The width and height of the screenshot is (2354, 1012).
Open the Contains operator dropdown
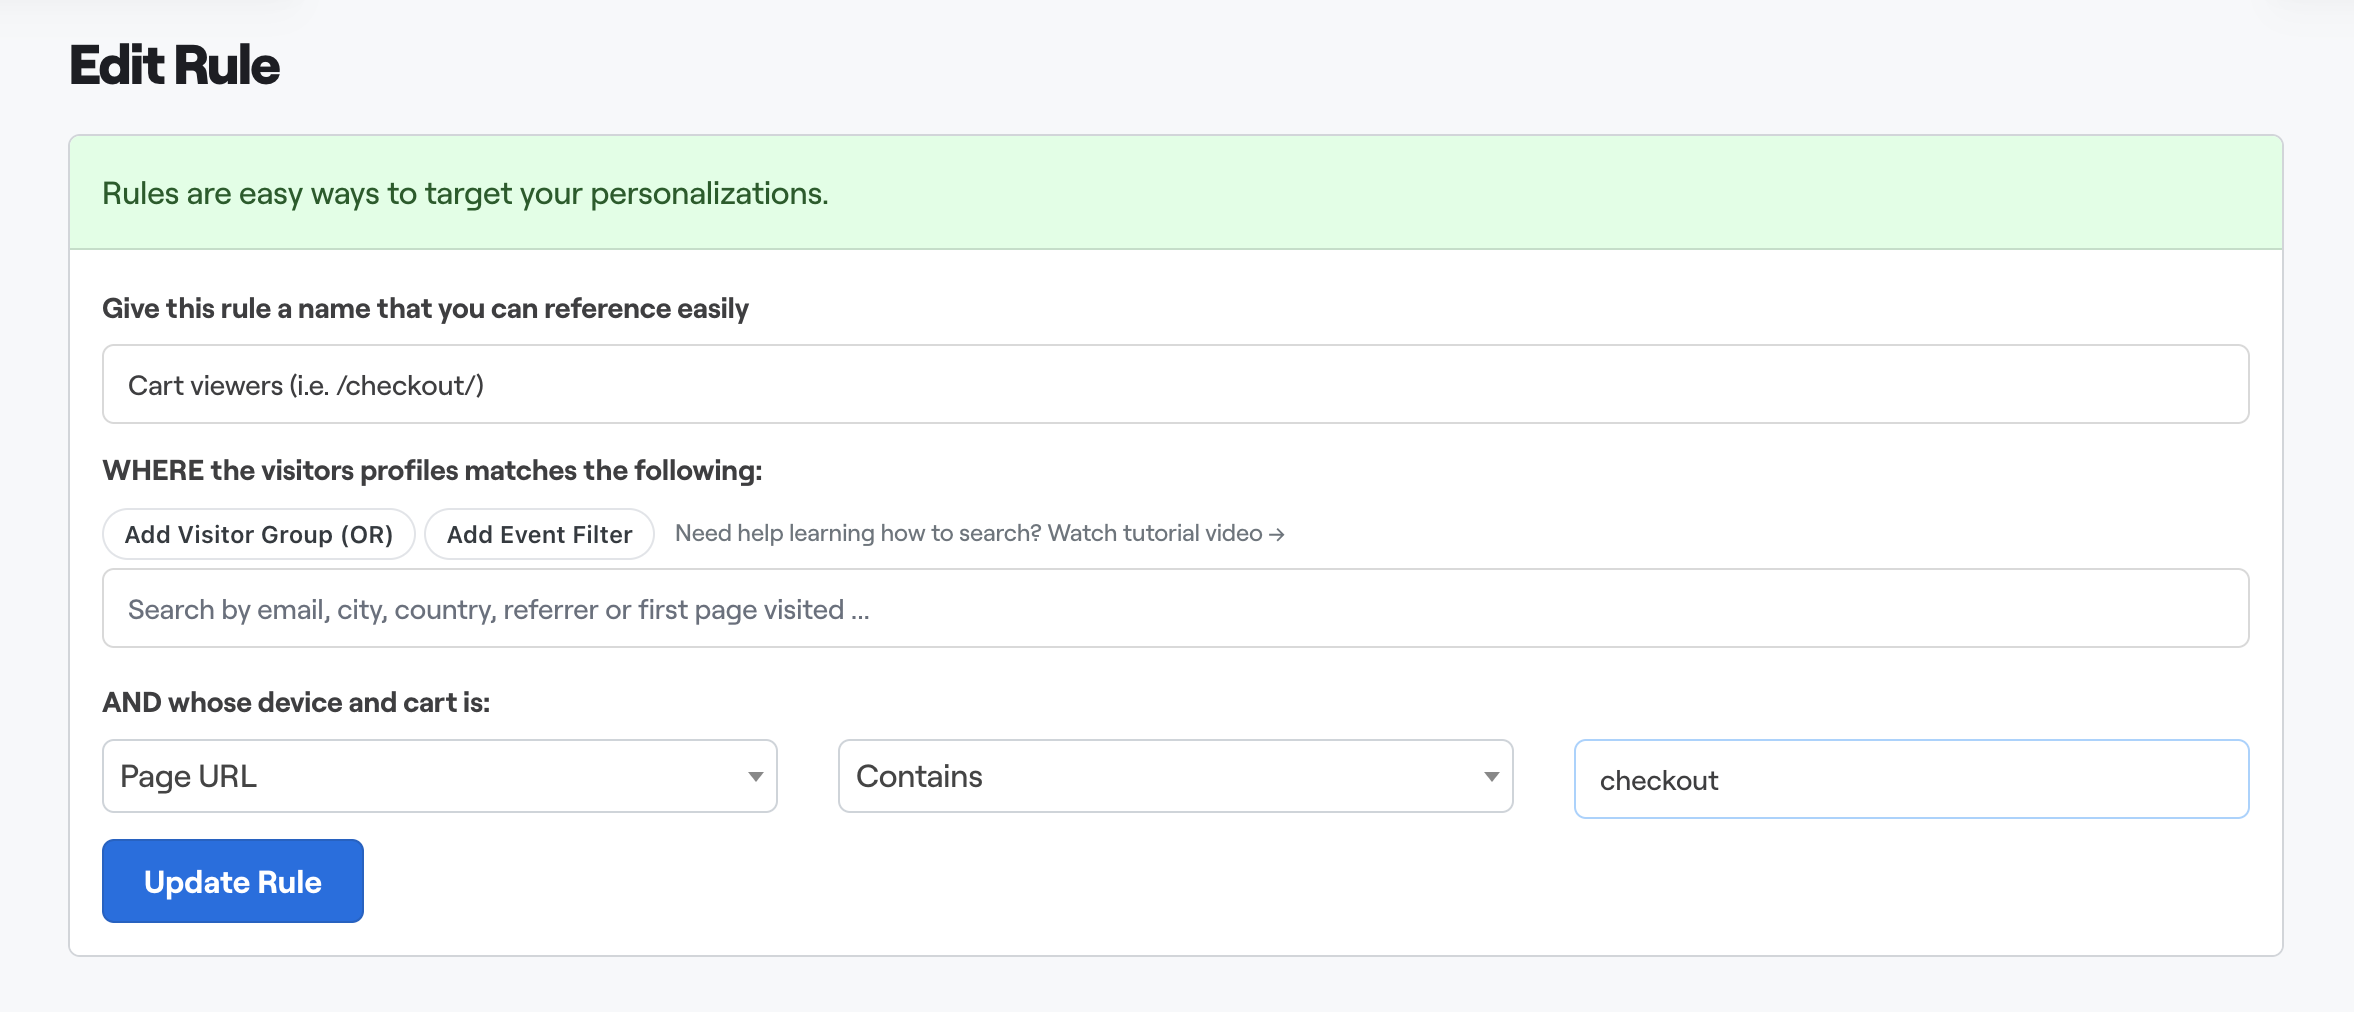tap(1175, 776)
